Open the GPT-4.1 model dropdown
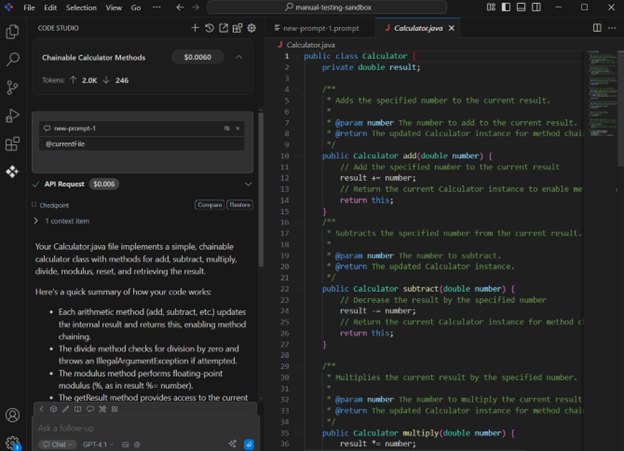The height and width of the screenshot is (451, 624). click(x=99, y=444)
